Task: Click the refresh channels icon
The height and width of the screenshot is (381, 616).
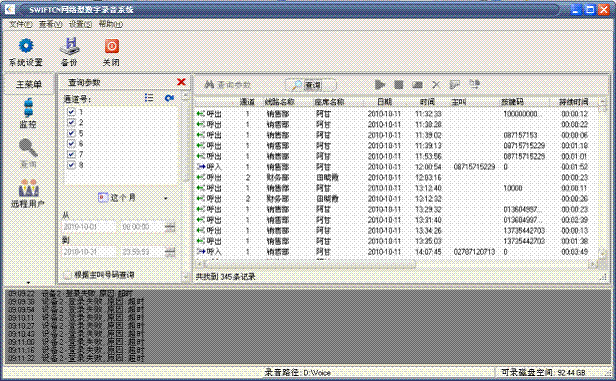Action: [x=169, y=98]
